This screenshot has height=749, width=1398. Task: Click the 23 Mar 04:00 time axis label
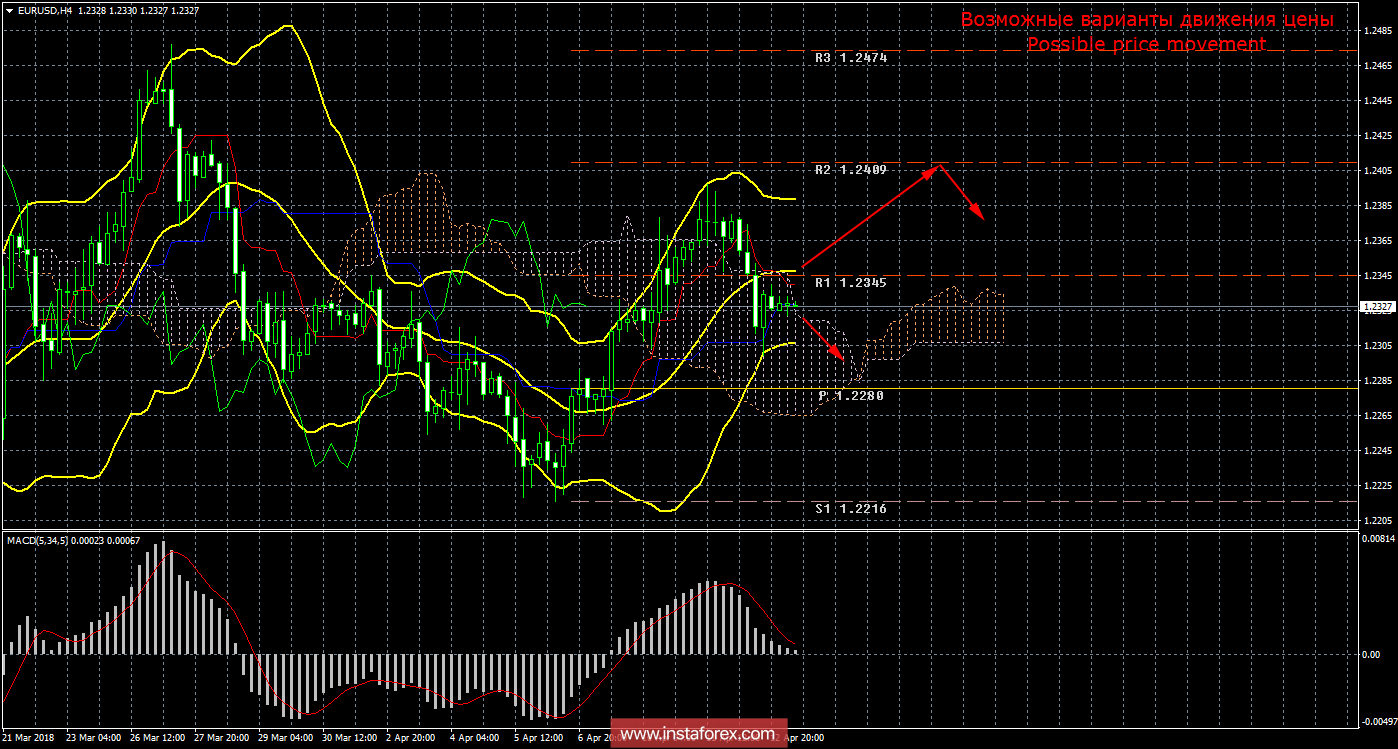click(94, 738)
